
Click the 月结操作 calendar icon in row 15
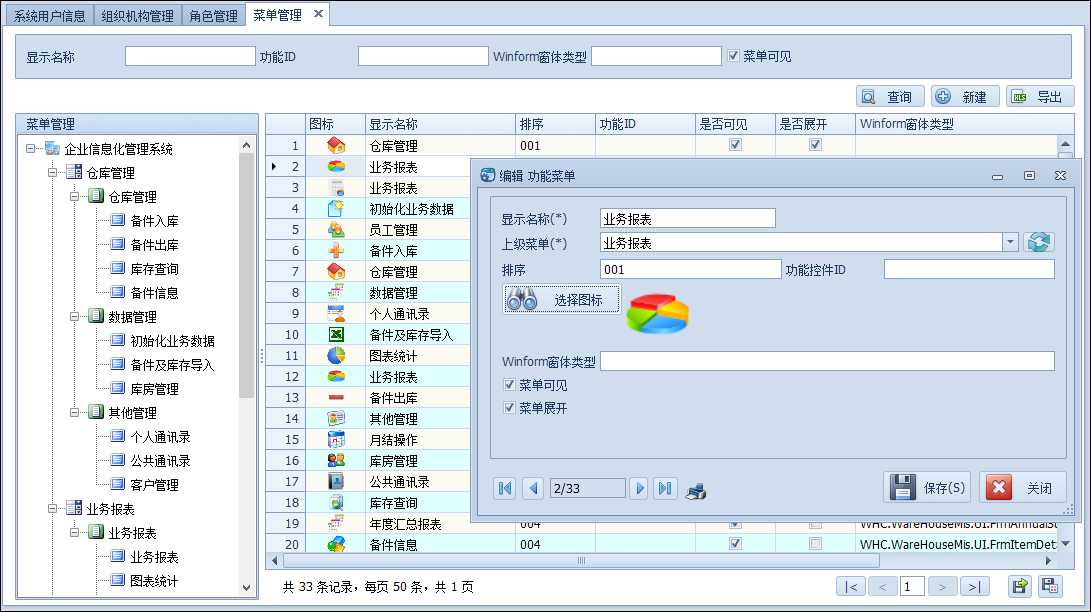[x=336, y=440]
